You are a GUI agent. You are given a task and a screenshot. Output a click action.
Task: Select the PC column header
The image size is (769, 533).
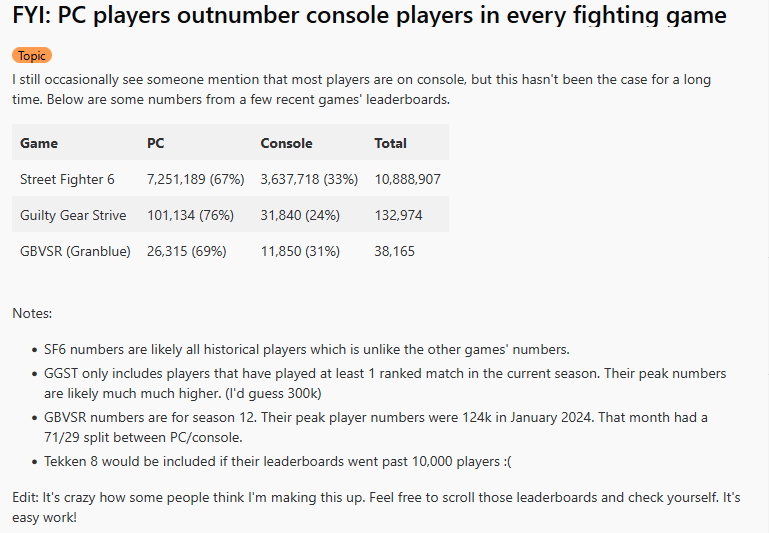coord(155,143)
